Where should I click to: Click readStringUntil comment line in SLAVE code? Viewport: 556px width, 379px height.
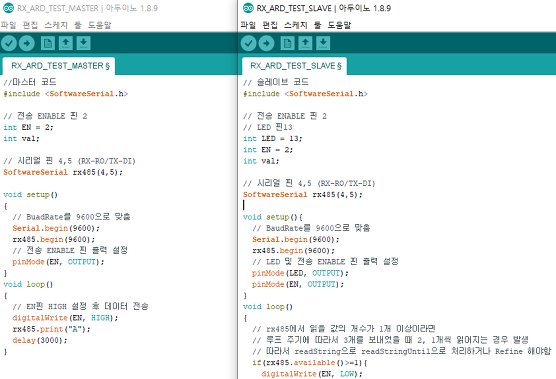pos(402,351)
